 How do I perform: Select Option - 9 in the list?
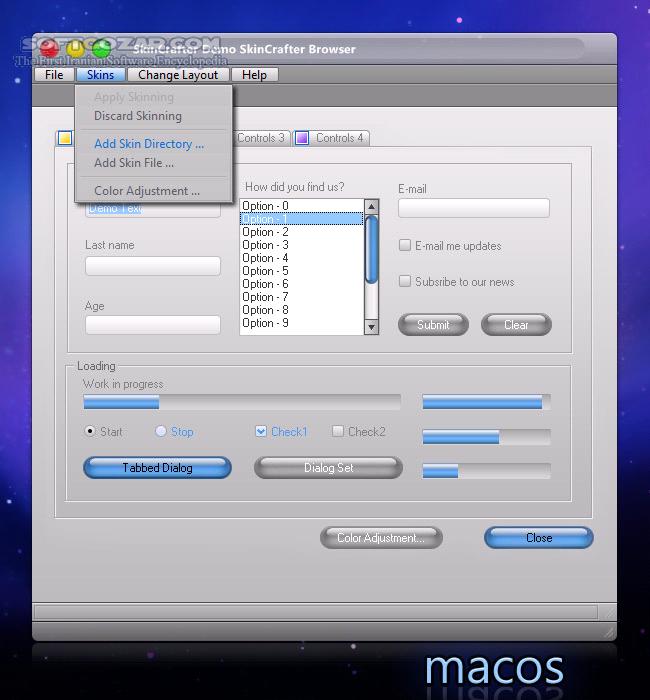click(302, 322)
